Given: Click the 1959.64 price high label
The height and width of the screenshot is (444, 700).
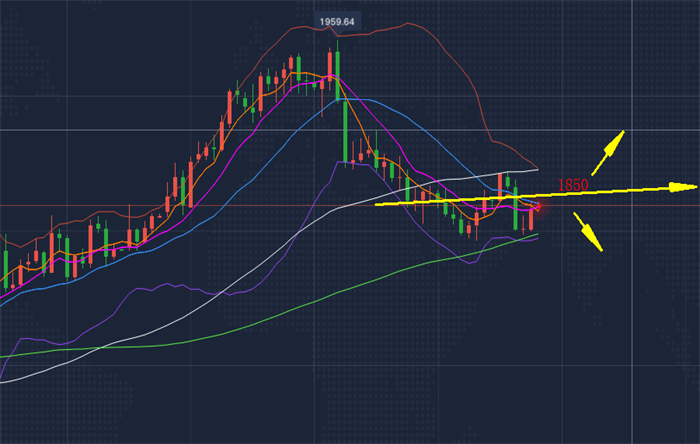Looking at the screenshot, I should 337,22.
